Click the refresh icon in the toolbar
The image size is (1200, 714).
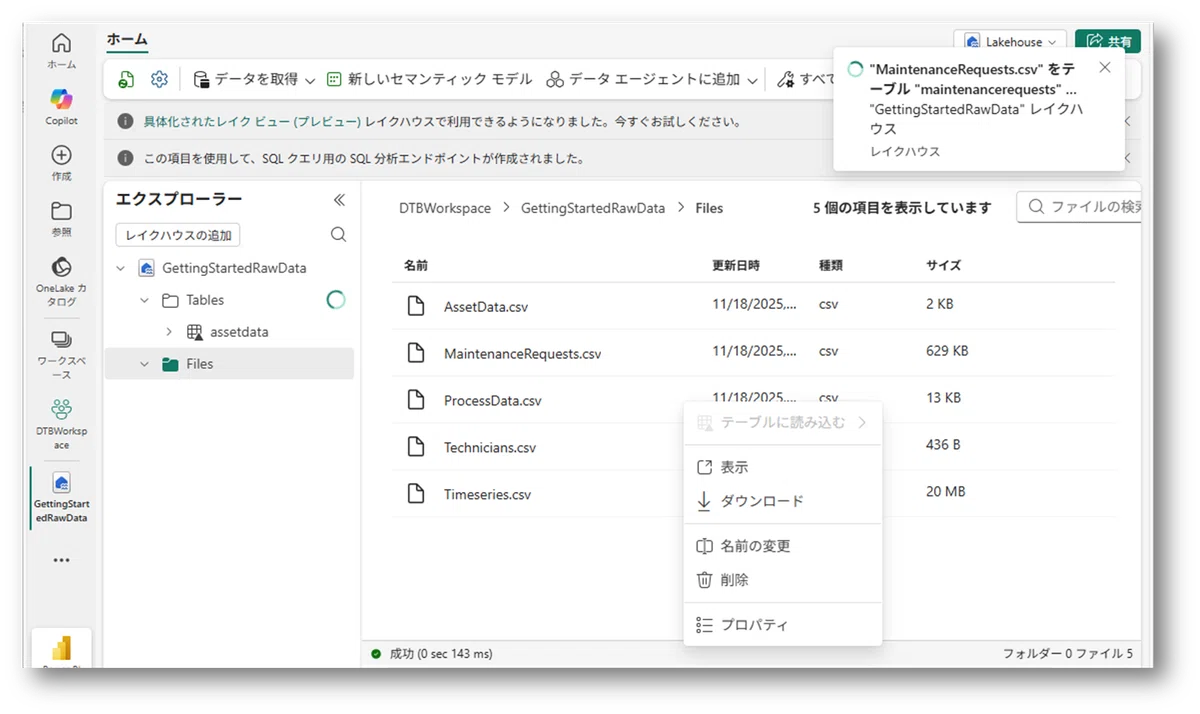[126, 79]
